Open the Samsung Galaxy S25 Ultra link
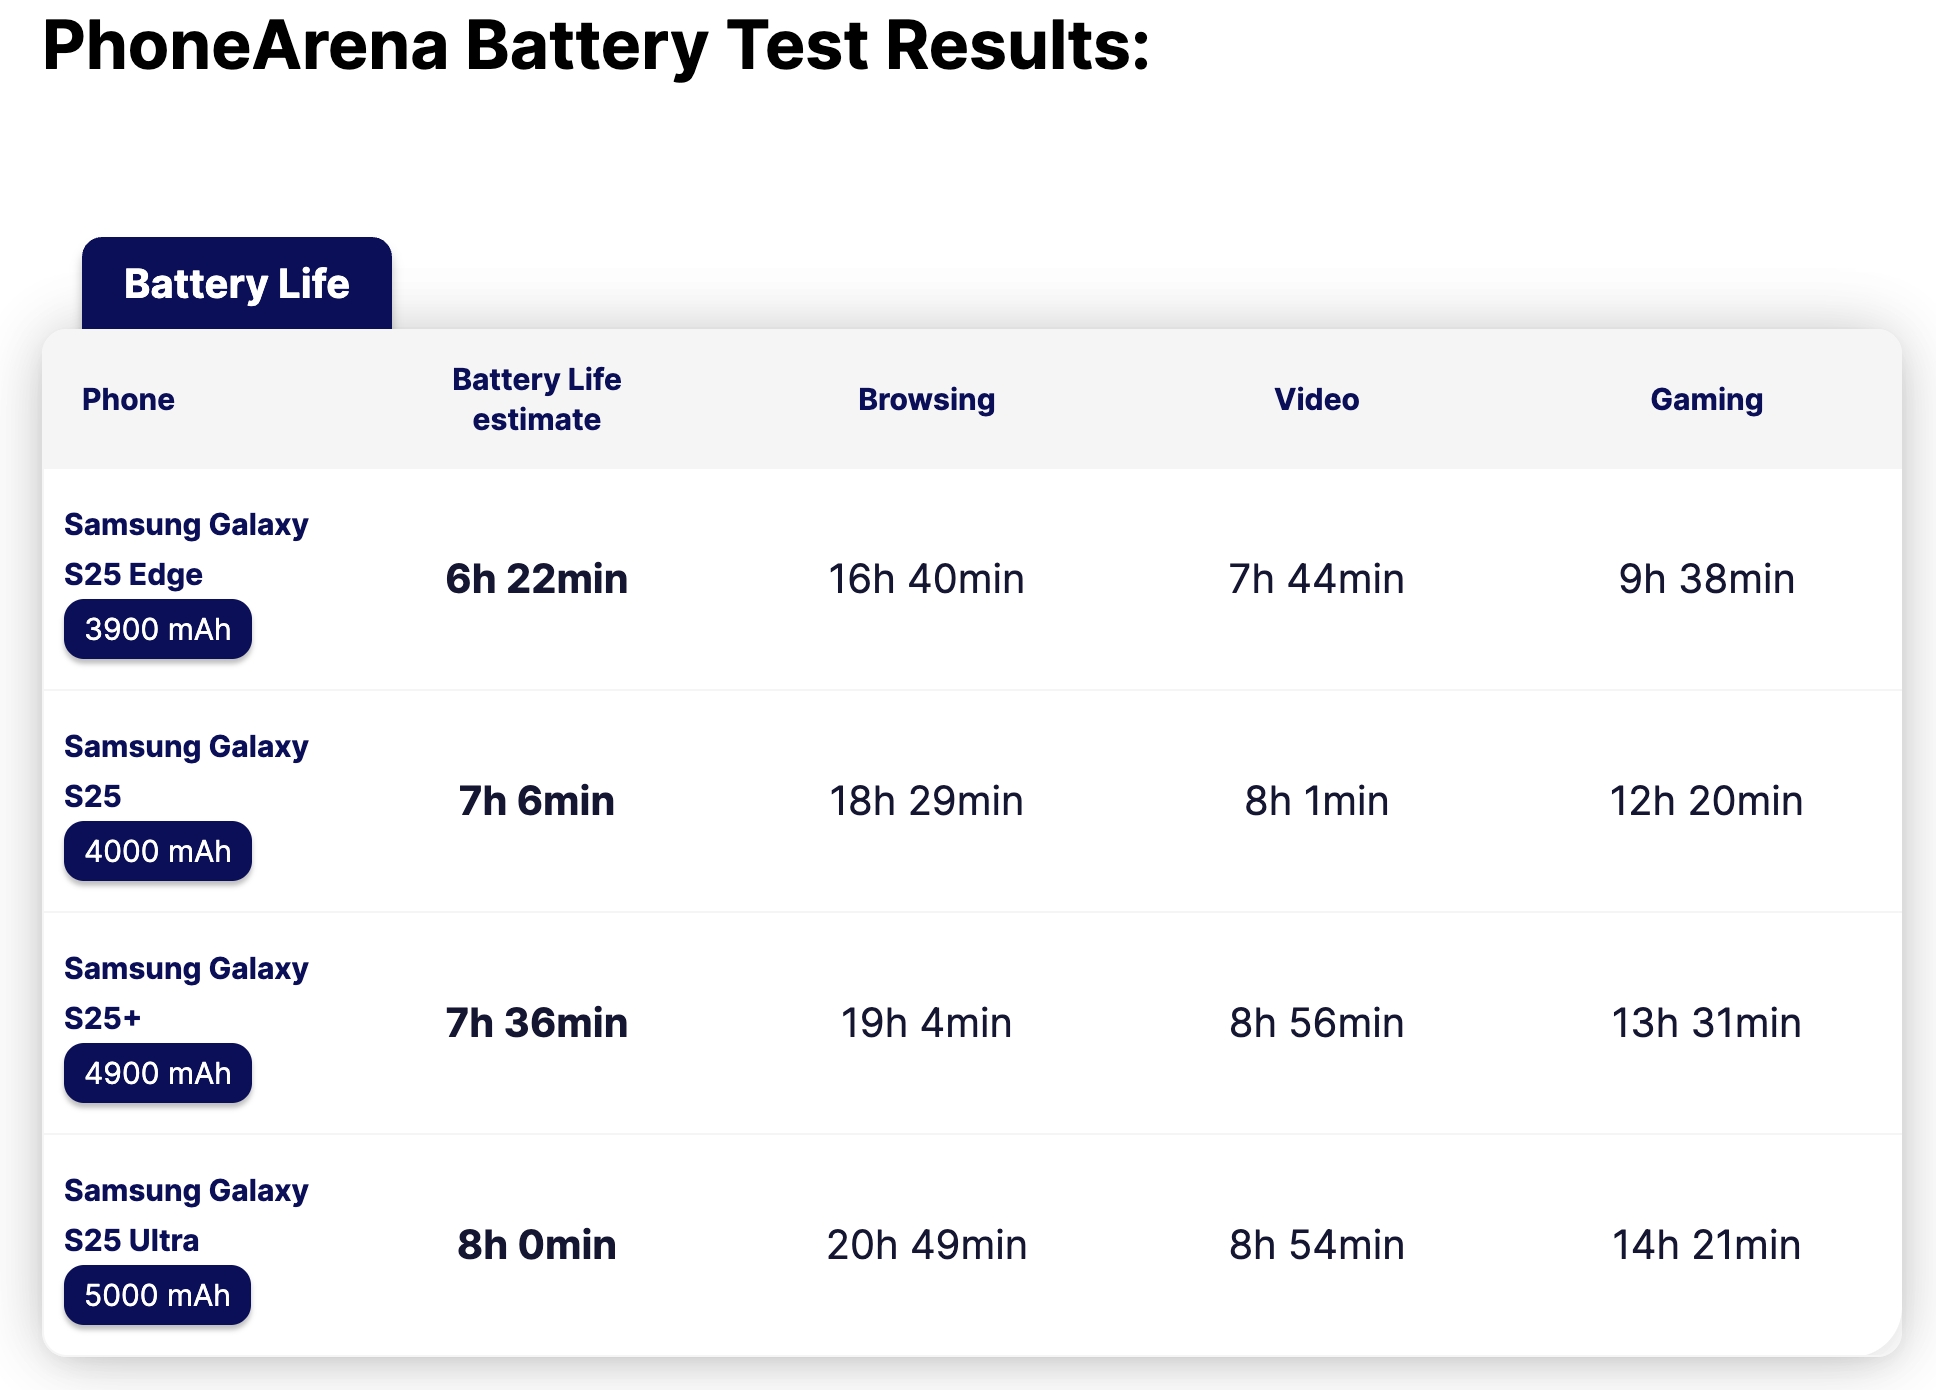The image size is (1936, 1390). pos(186,1215)
